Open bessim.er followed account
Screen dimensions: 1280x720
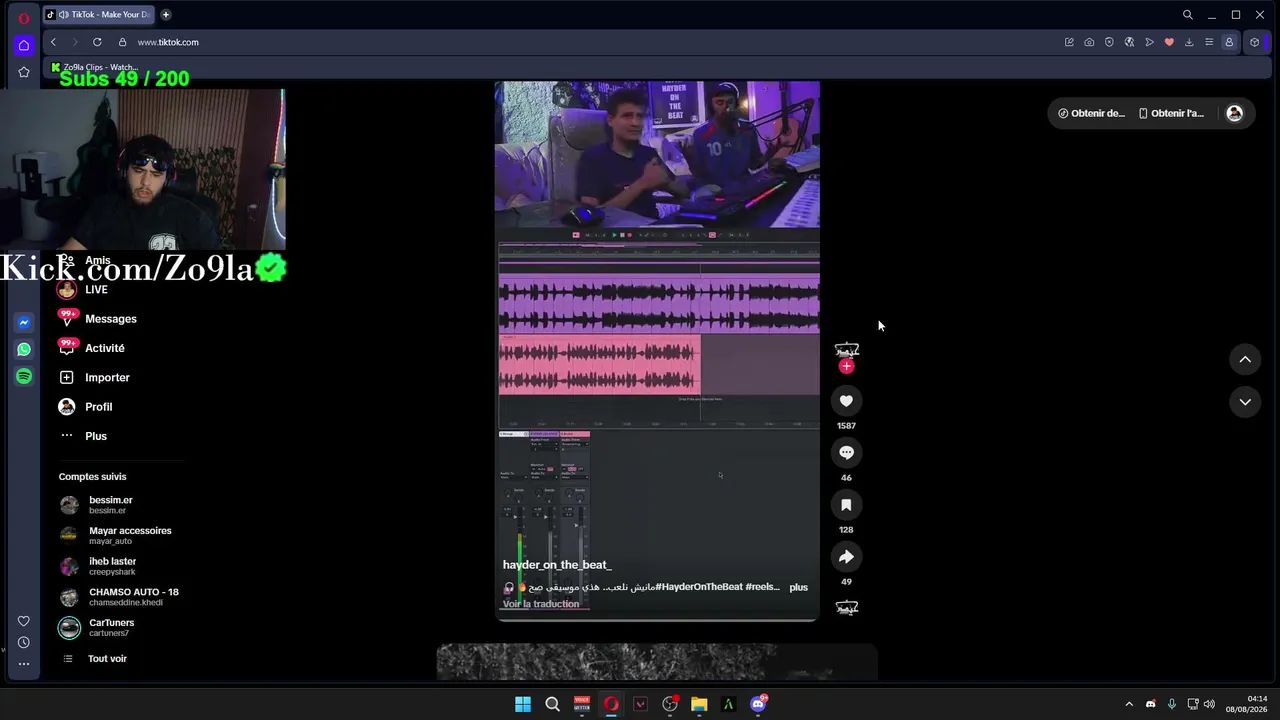click(x=97, y=505)
